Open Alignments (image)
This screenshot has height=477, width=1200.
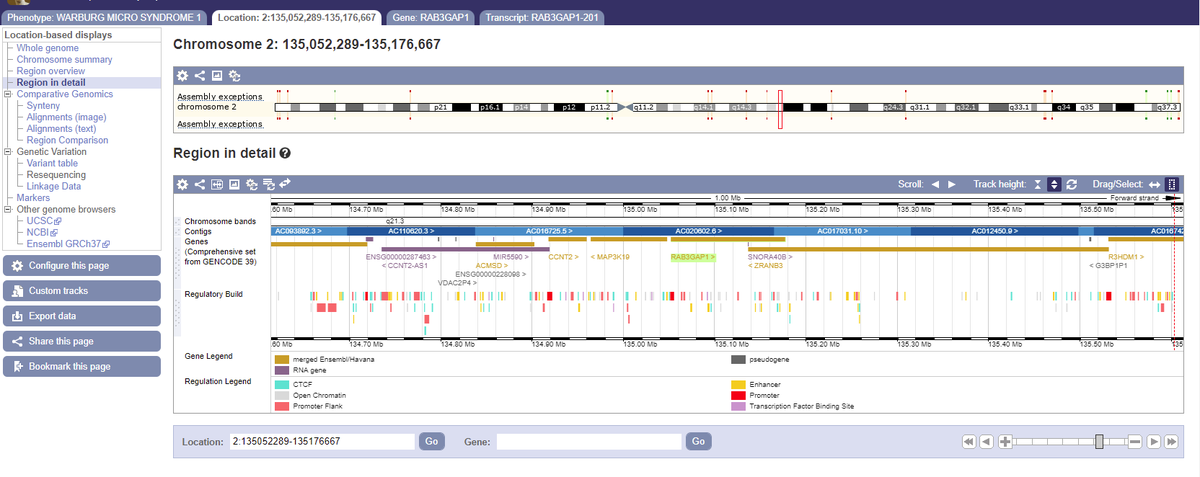click(x=66, y=117)
